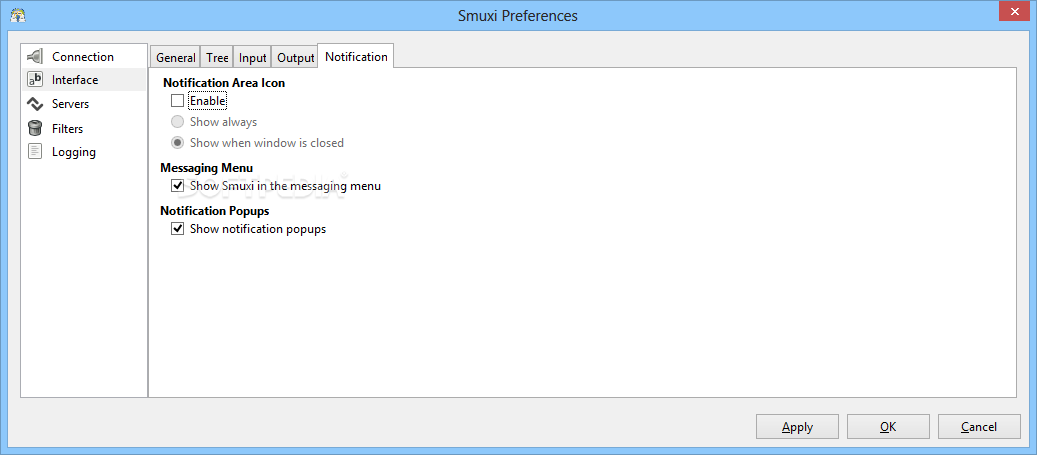
Task: Open the Input tab
Action: tap(253, 58)
